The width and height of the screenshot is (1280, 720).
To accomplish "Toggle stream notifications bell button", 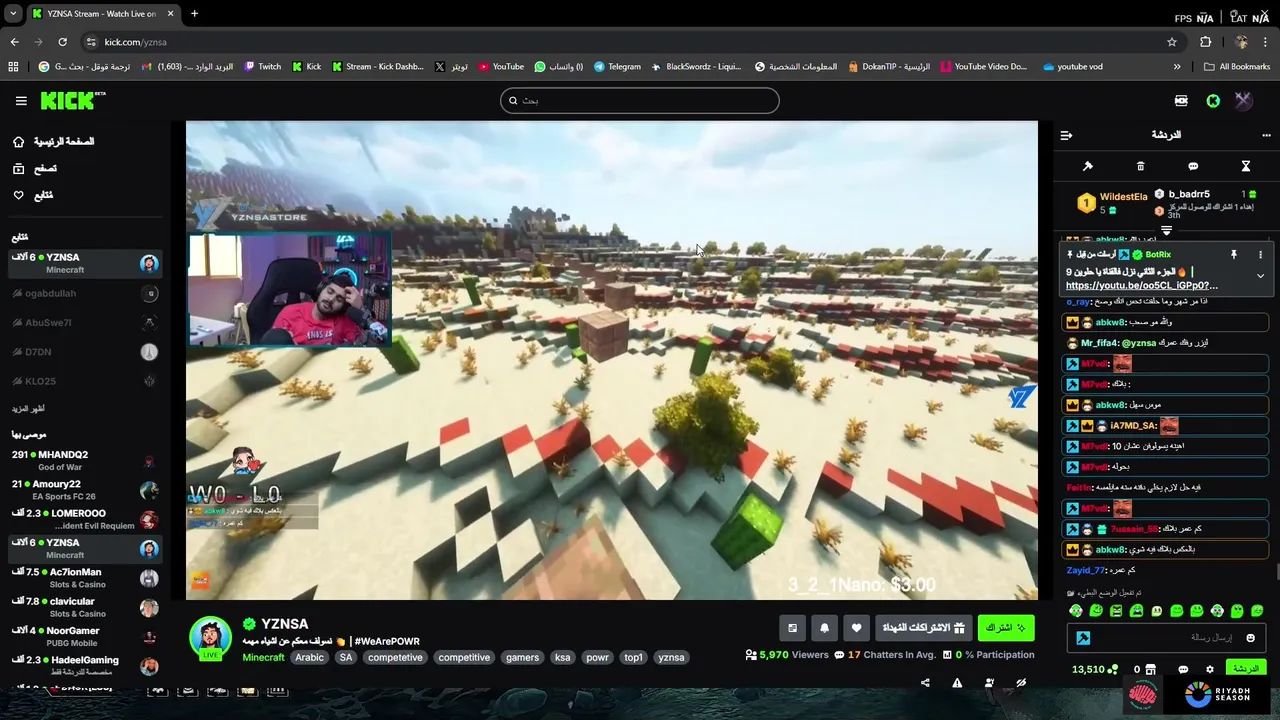I will 824,628.
